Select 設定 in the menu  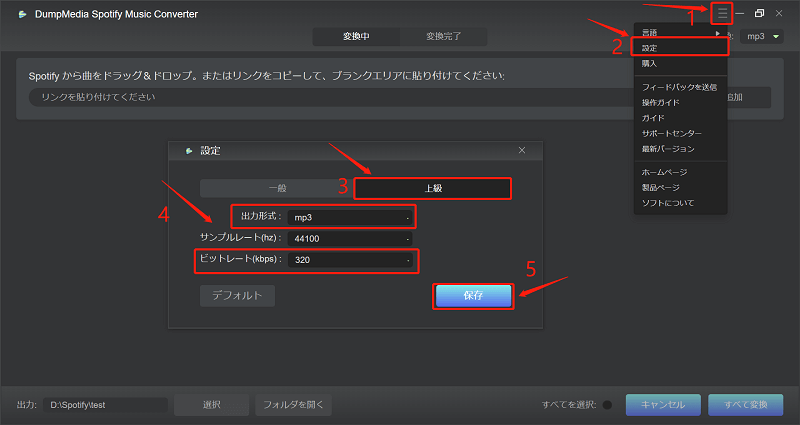click(x=681, y=48)
